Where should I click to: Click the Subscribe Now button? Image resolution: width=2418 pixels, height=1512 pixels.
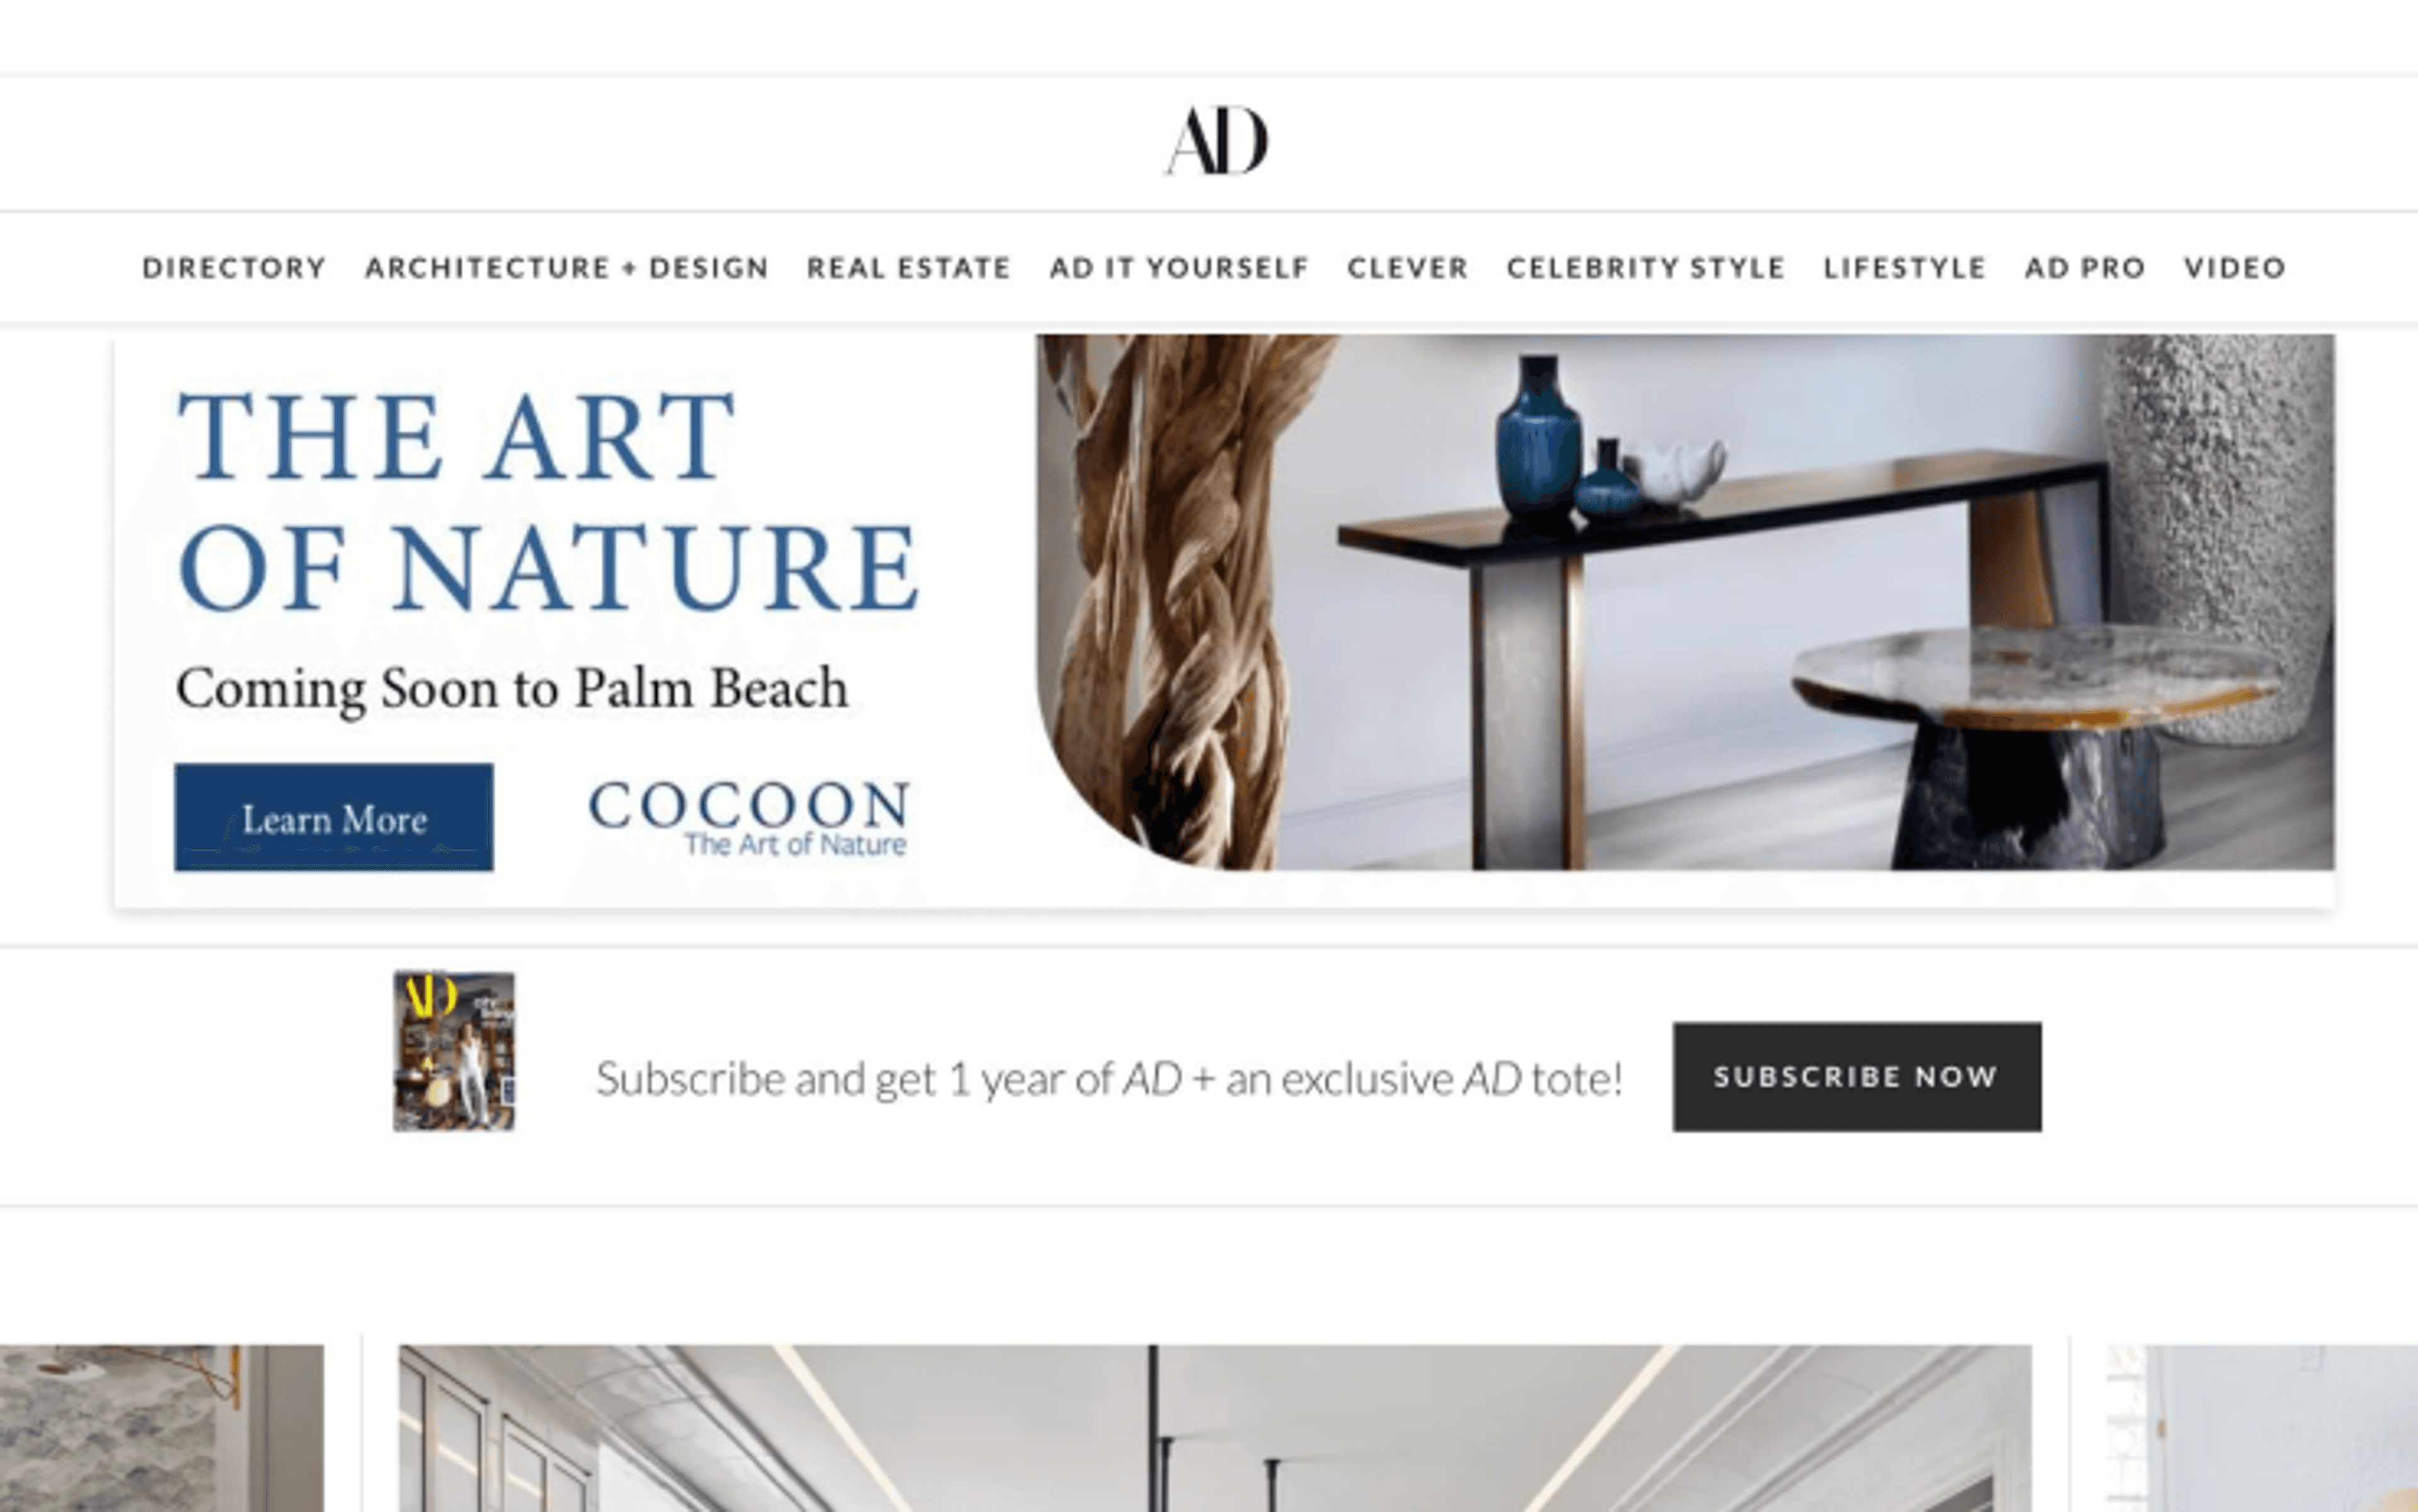point(1857,1077)
